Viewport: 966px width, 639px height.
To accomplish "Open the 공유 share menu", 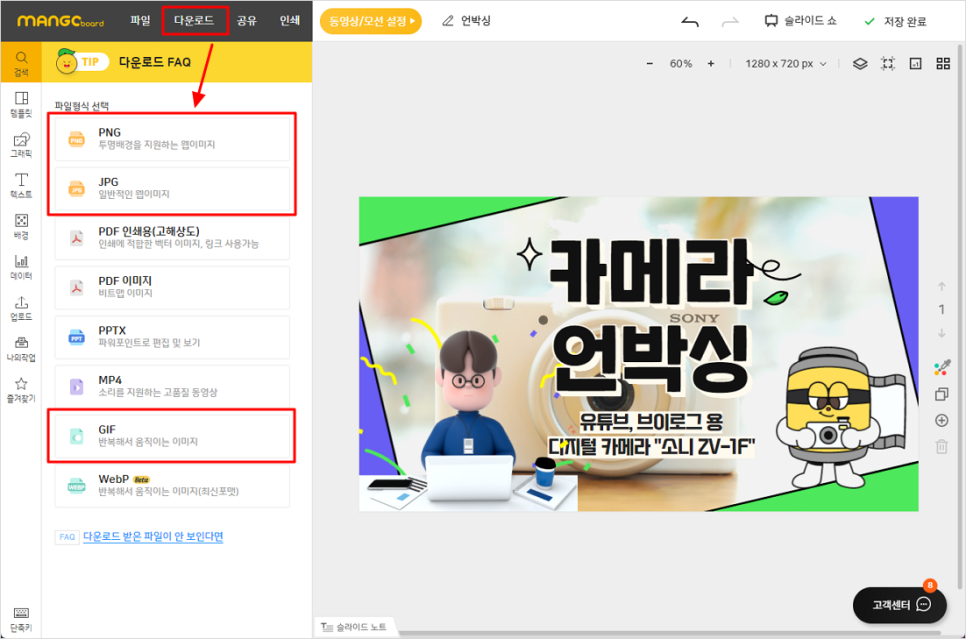I will pos(246,20).
